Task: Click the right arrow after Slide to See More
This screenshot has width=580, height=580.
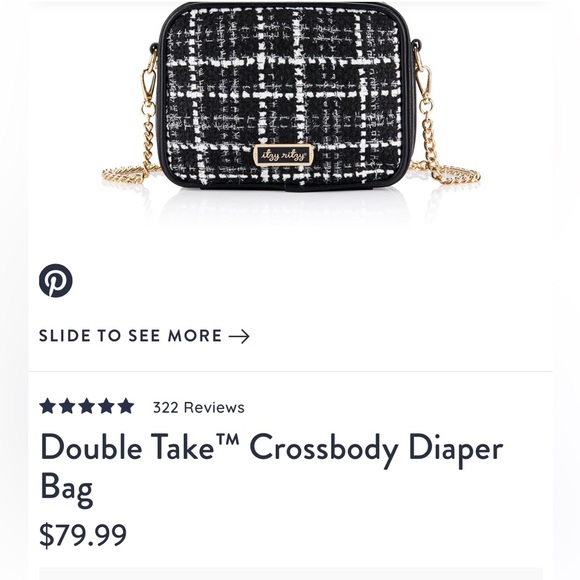Action: (239, 336)
